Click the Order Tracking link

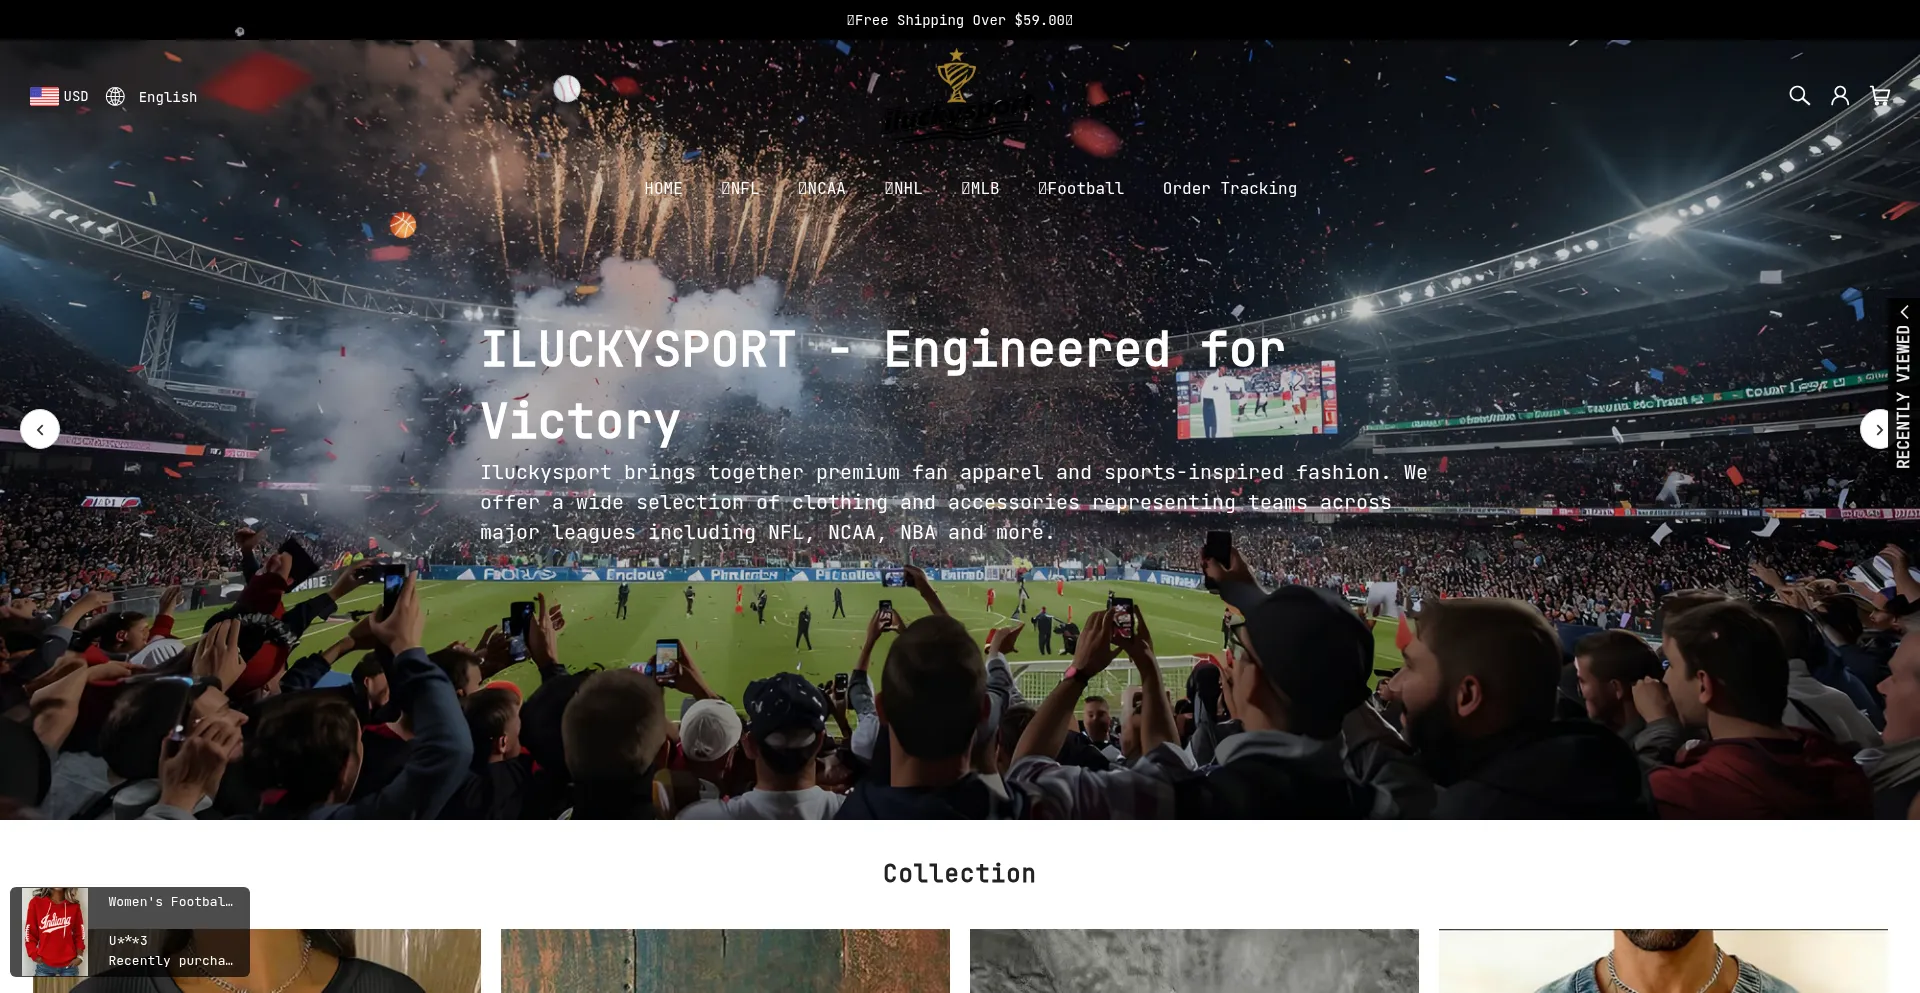1229,189
